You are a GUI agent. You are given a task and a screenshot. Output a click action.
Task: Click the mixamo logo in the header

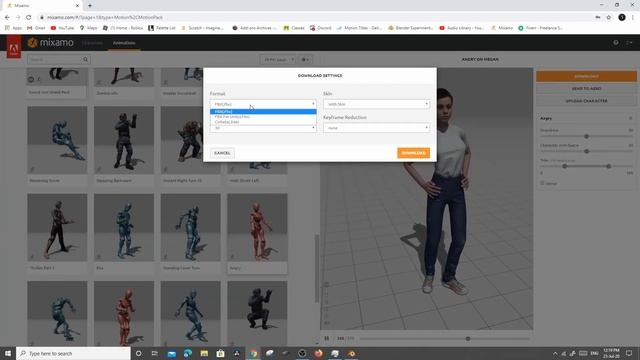51,42
